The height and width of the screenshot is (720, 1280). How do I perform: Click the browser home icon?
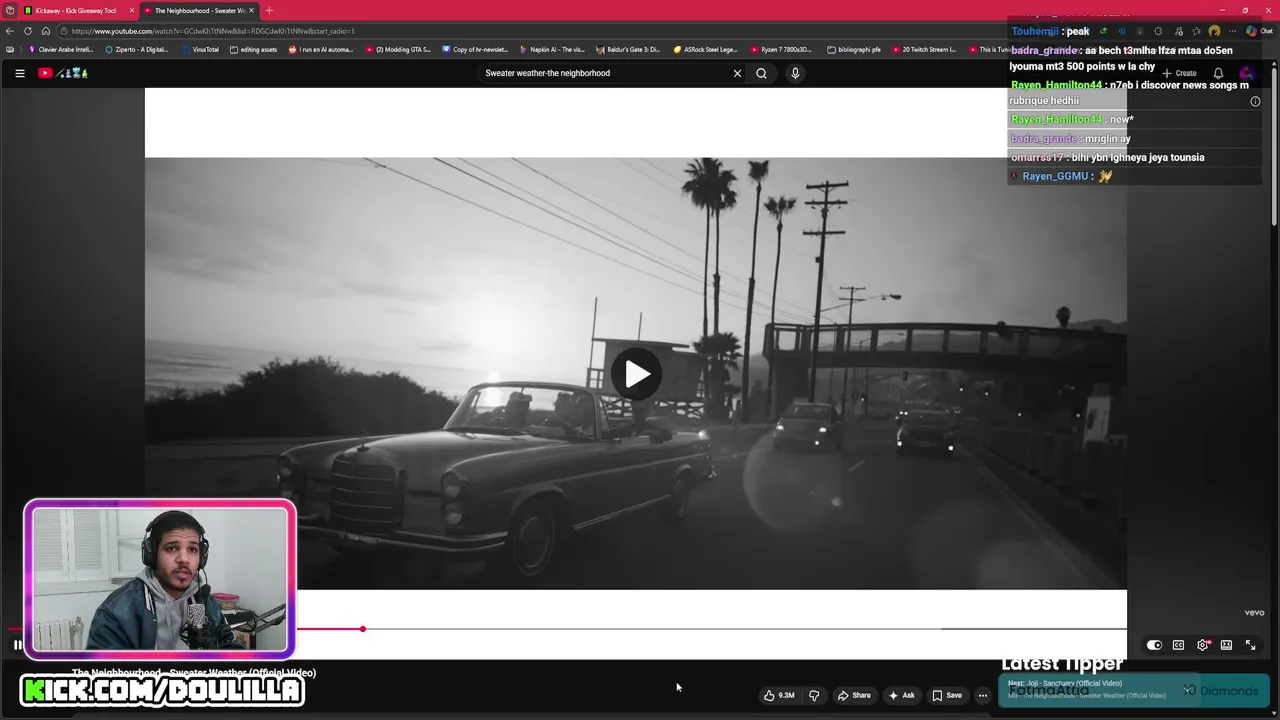point(45,31)
